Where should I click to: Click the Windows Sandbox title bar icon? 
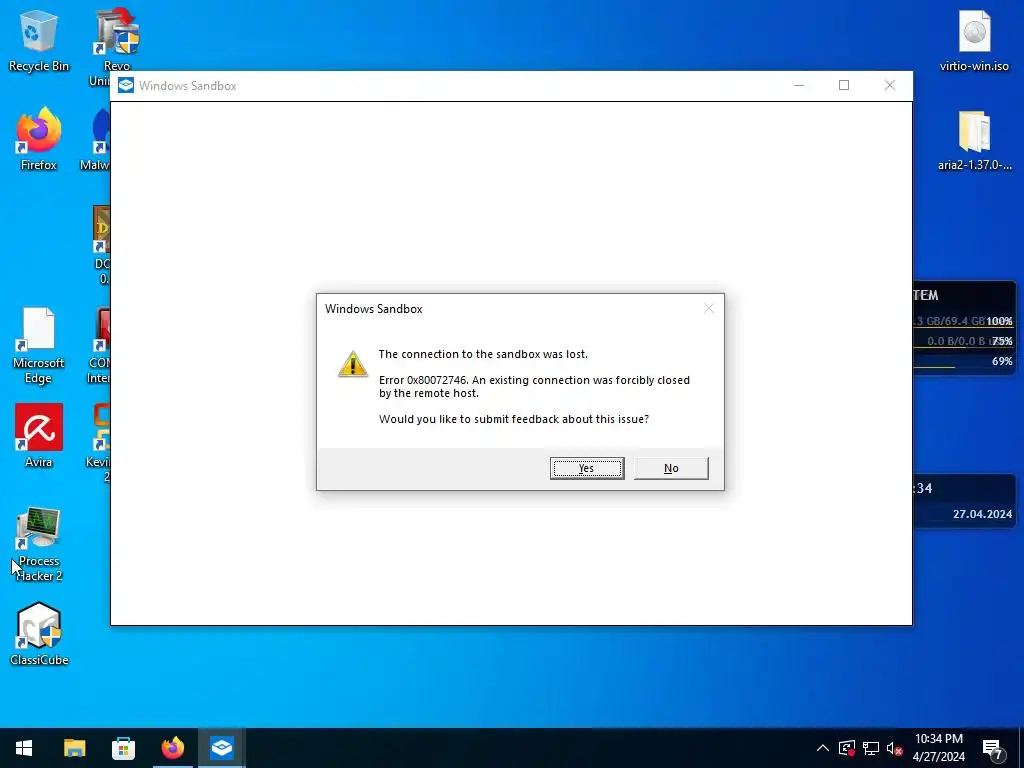click(x=126, y=86)
